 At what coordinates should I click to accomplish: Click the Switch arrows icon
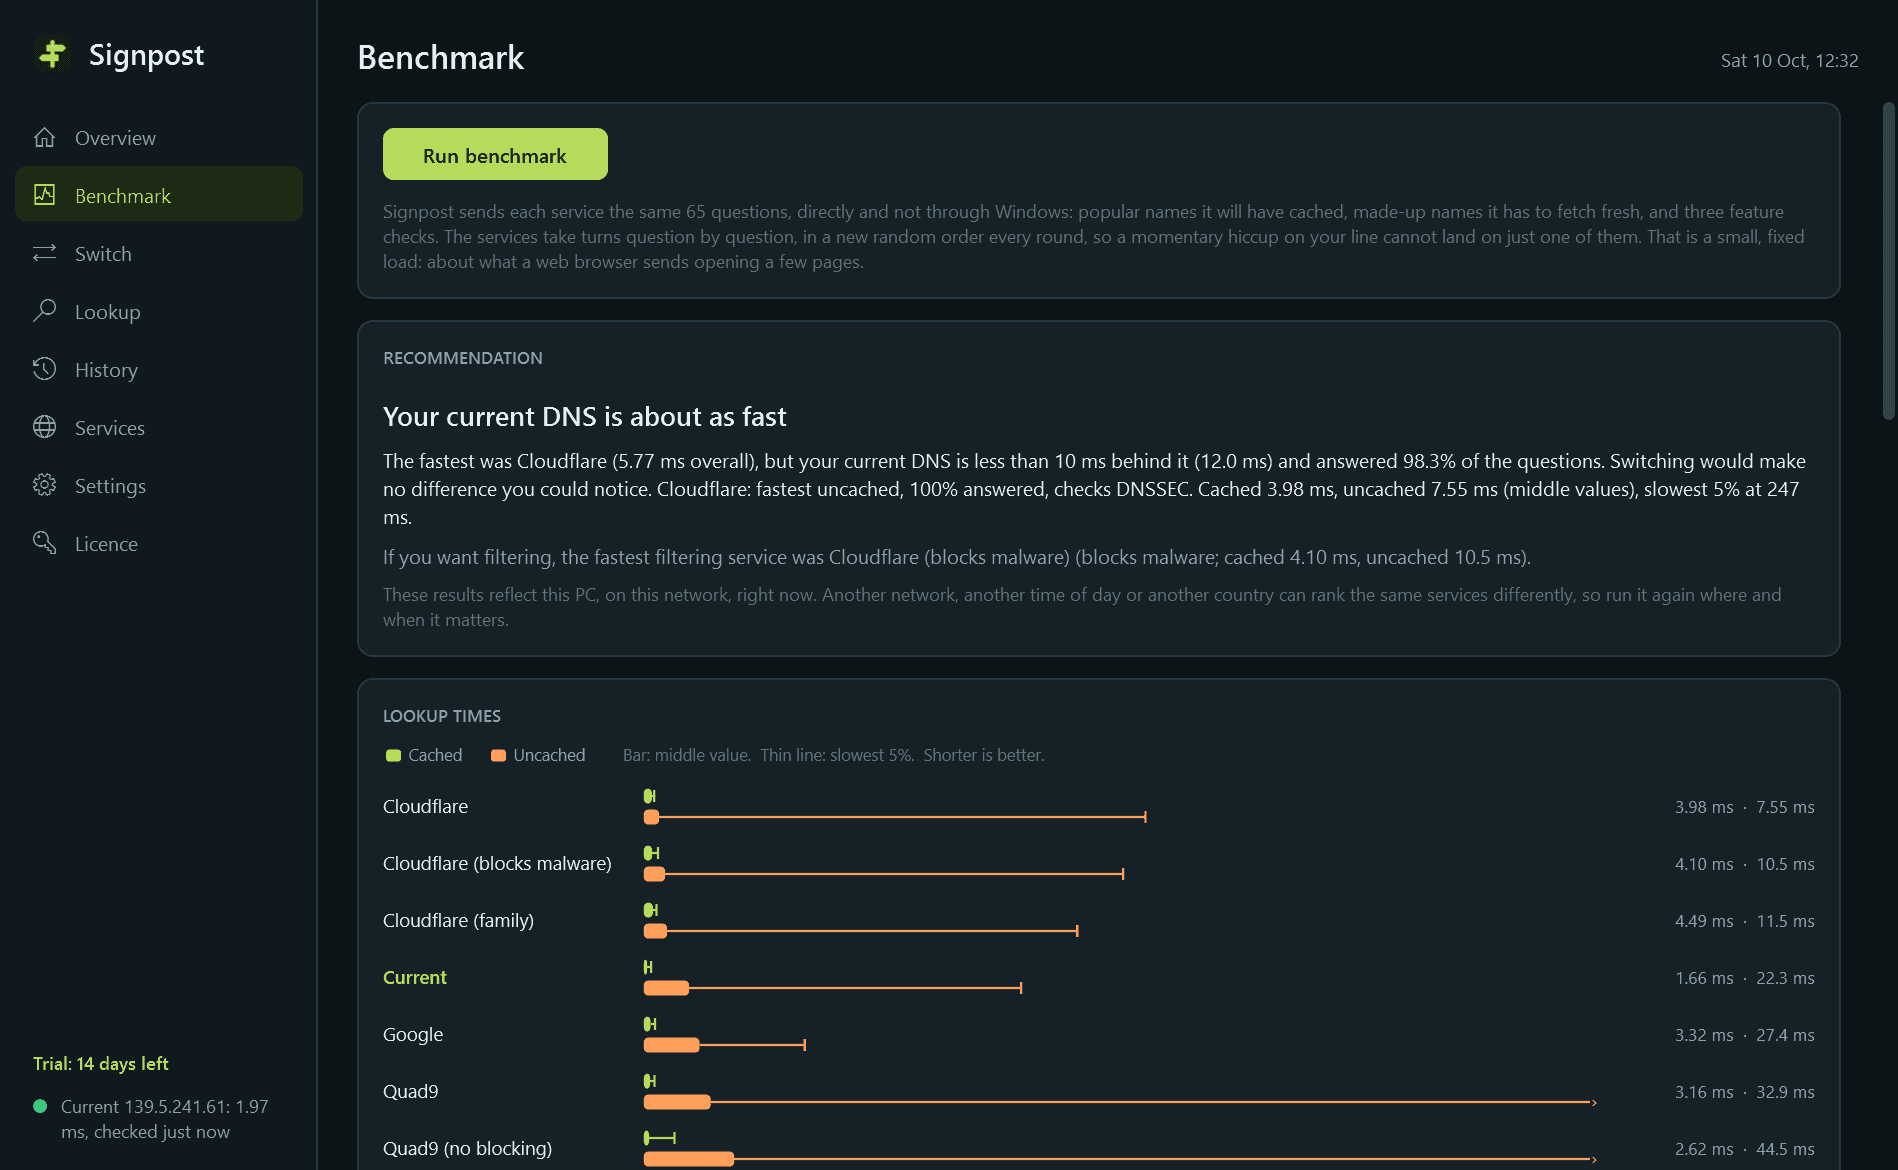(44, 253)
